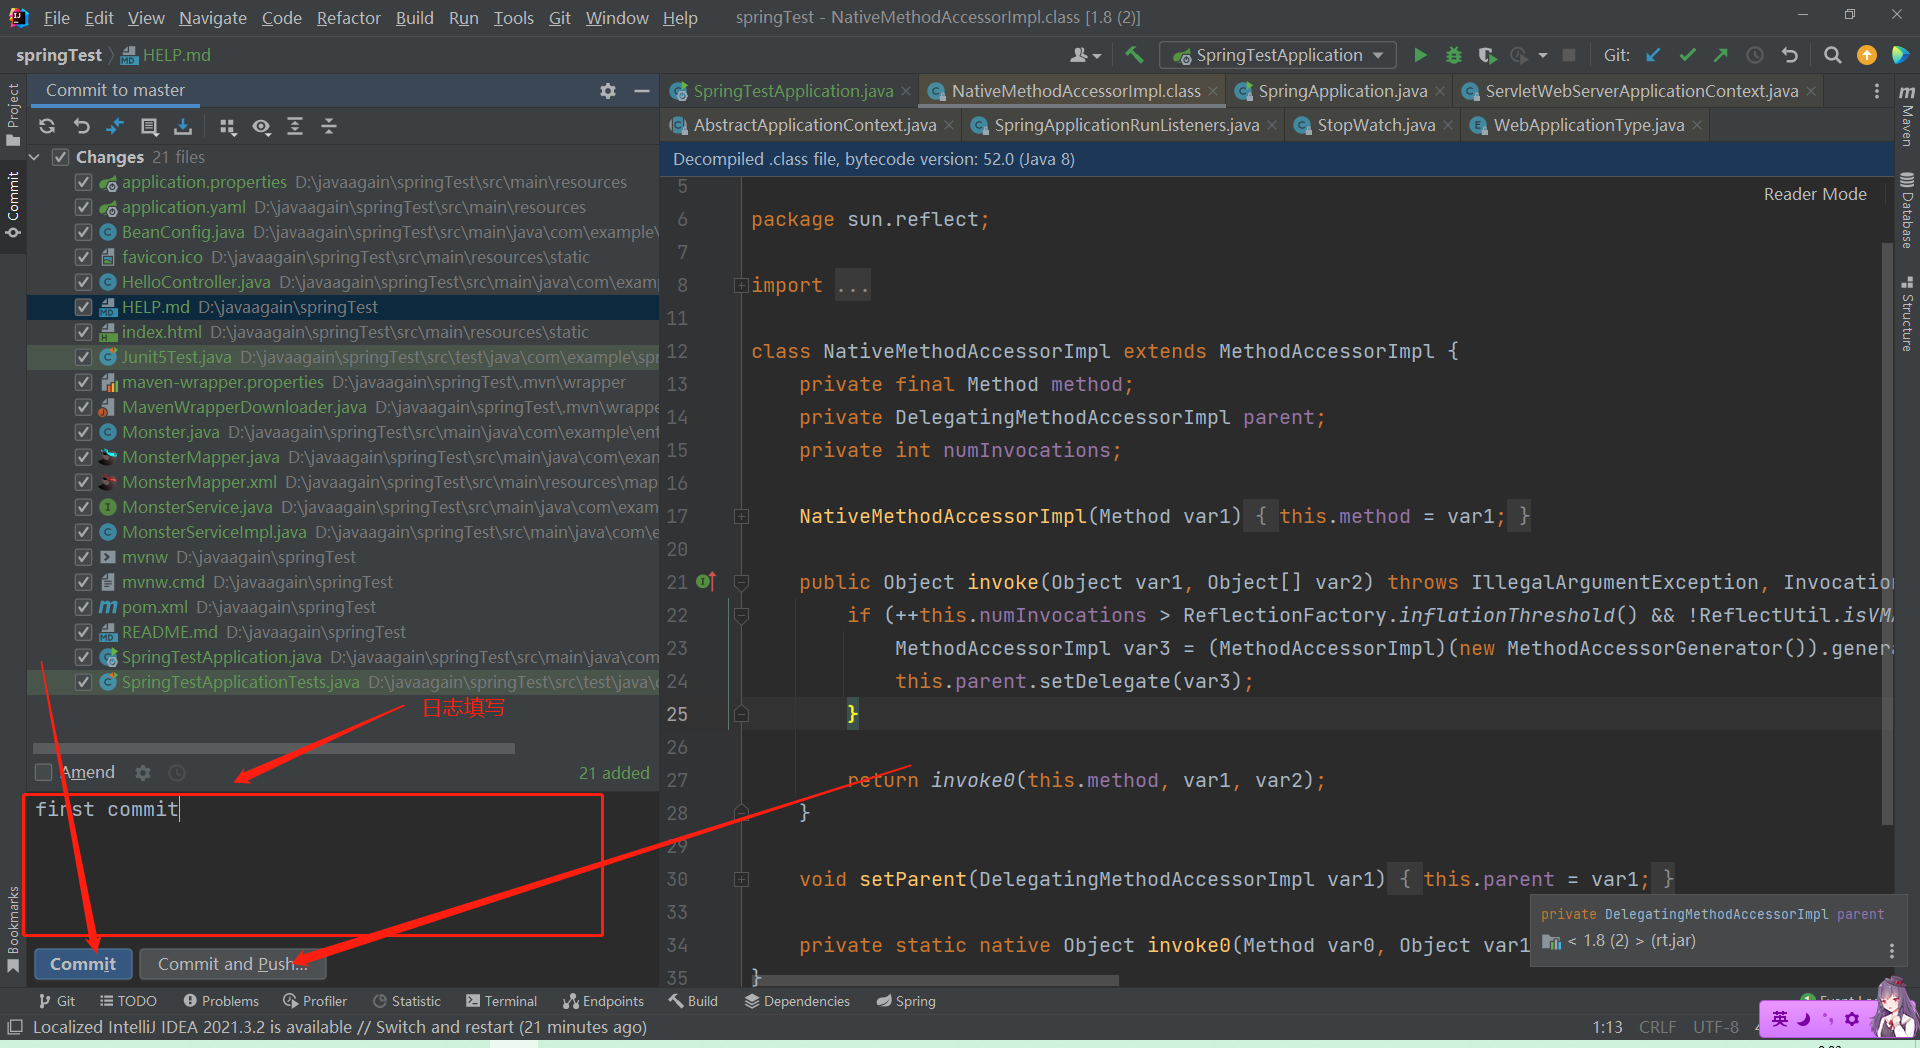Screen dimensions: 1920x1048
Task: Click the changes list horizontal scrollbar
Action: point(274,748)
